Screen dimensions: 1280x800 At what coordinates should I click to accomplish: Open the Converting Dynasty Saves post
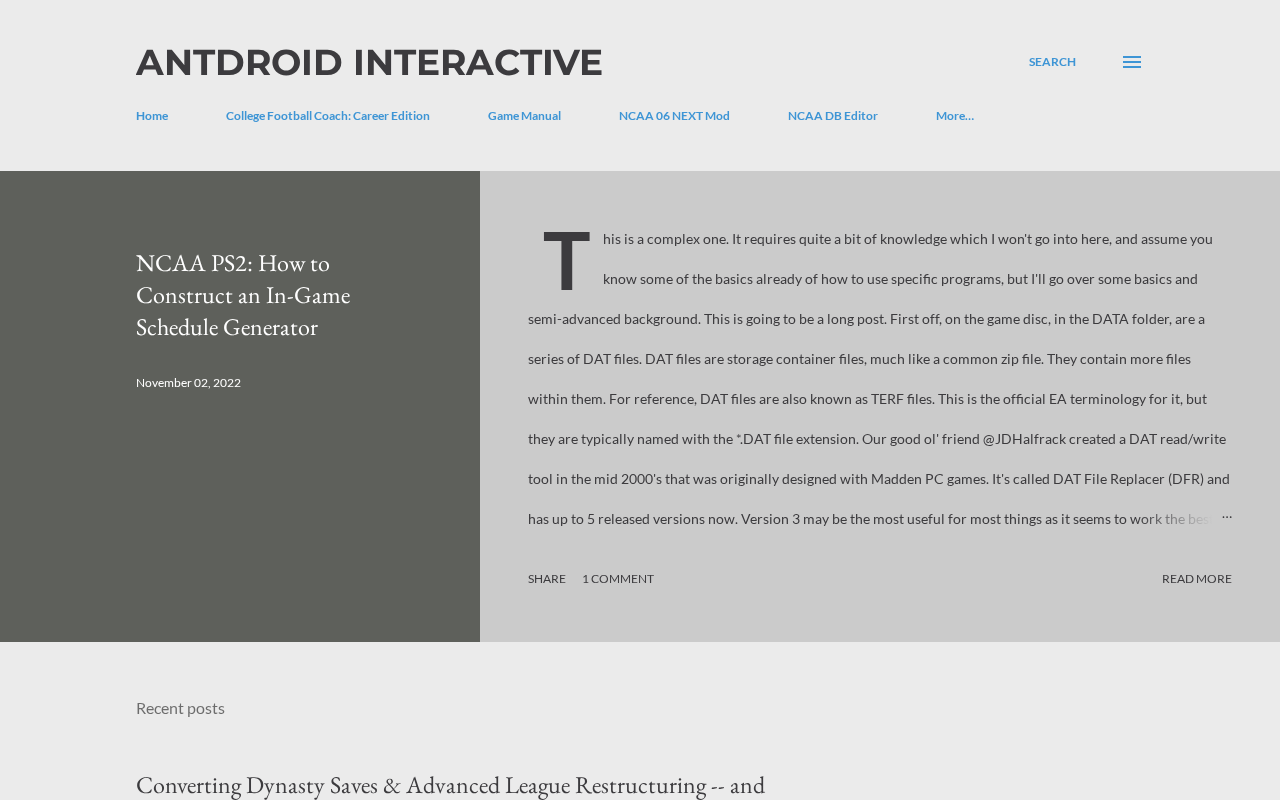450,785
